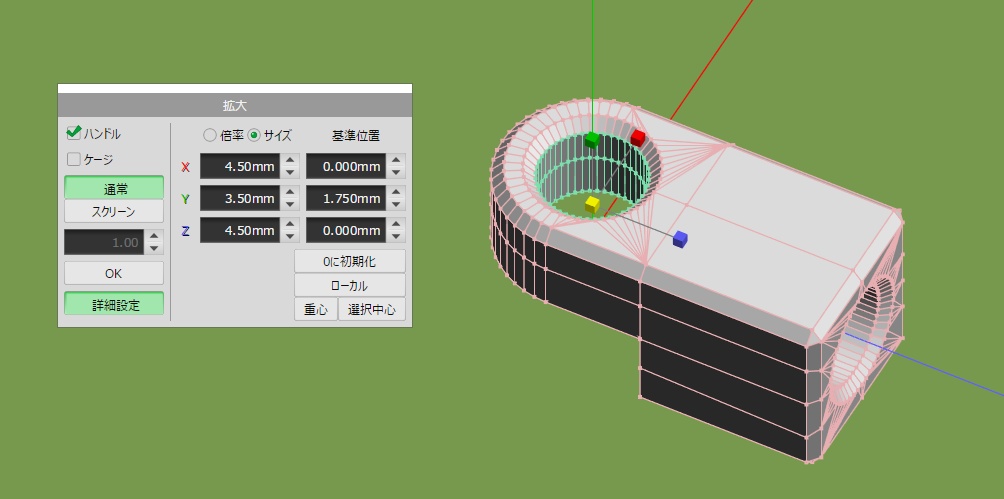Viewport: 1004px width, 499px height.
Task: Click the 重心 button
Action: 316,309
